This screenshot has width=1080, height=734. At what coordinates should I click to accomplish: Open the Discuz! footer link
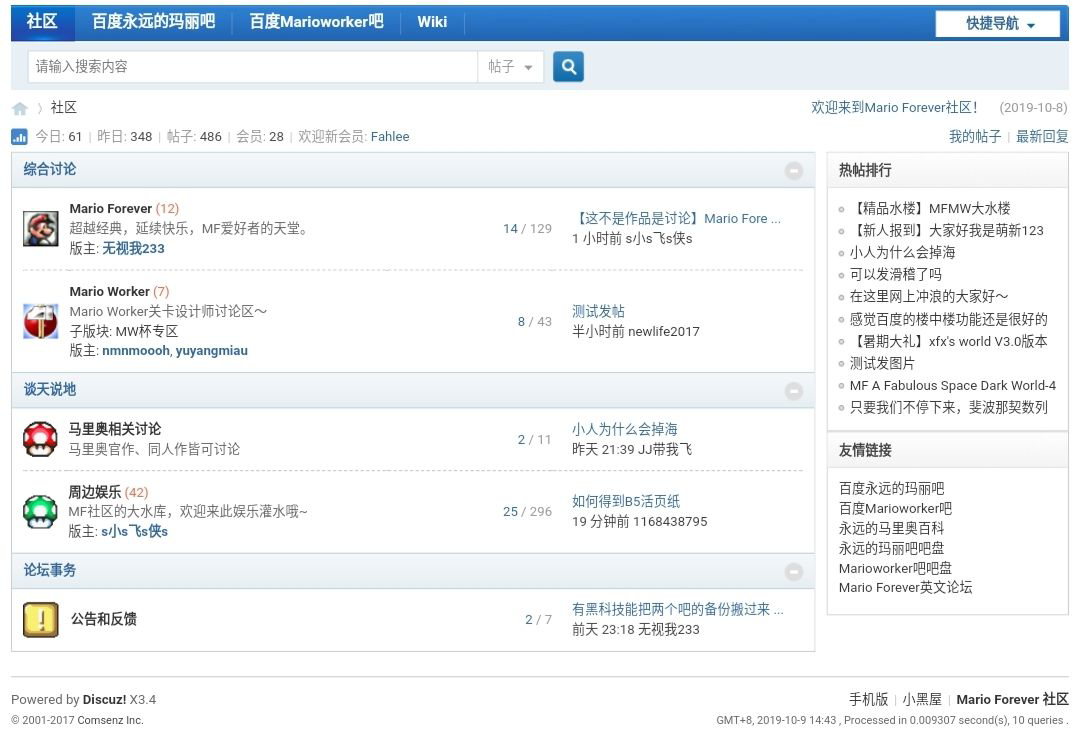point(105,700)
